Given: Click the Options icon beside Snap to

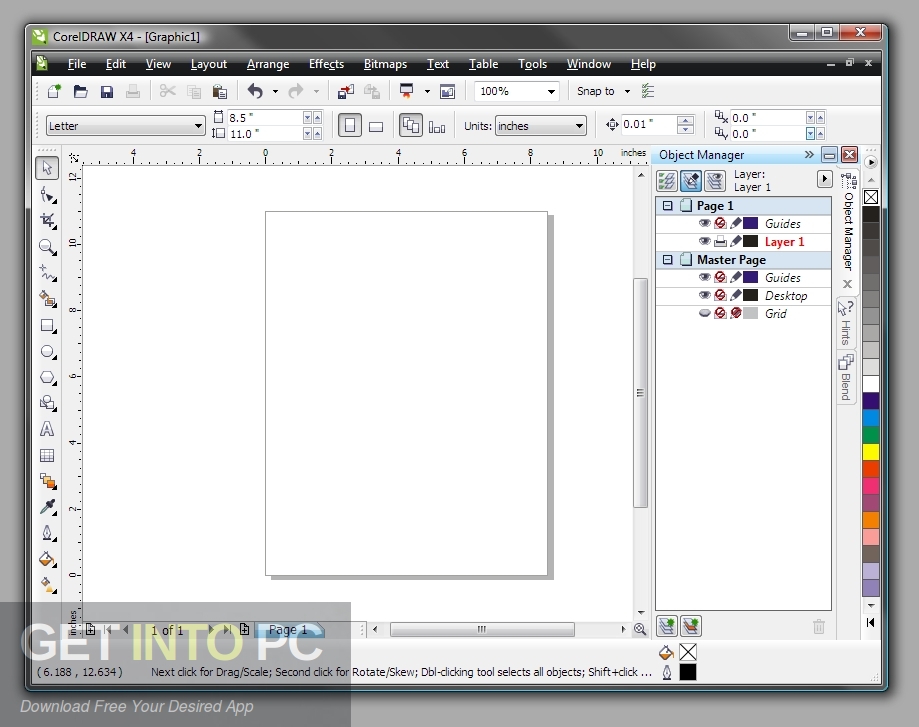Looking at the screenshot, I should pos(648,91).
